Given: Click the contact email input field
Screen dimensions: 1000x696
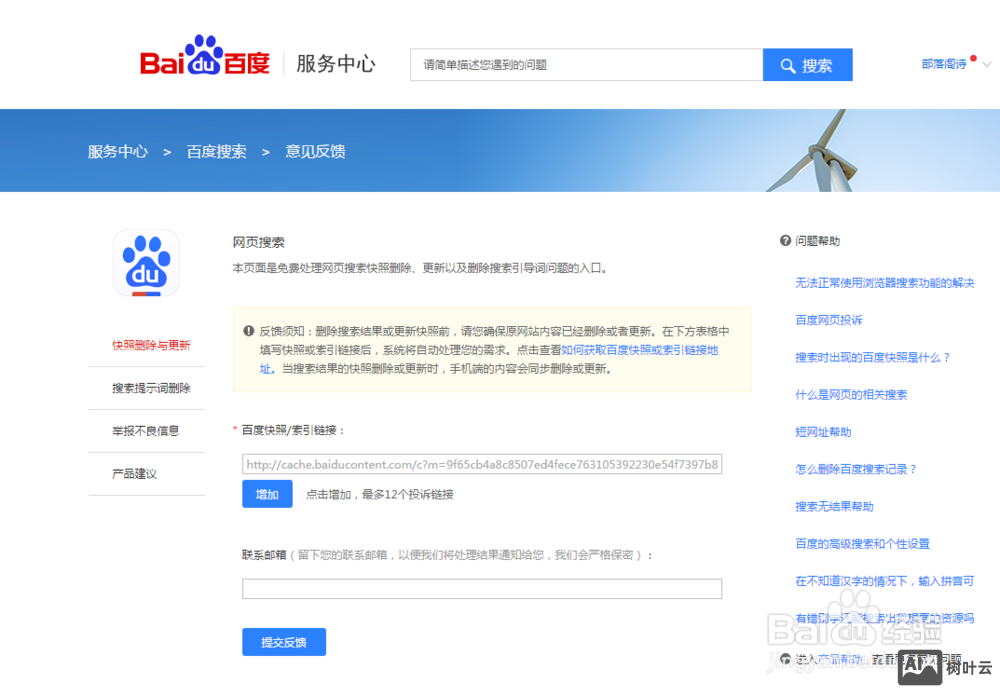Looking at the screenshot, I should pyautogui.click(x=481, y=589).
